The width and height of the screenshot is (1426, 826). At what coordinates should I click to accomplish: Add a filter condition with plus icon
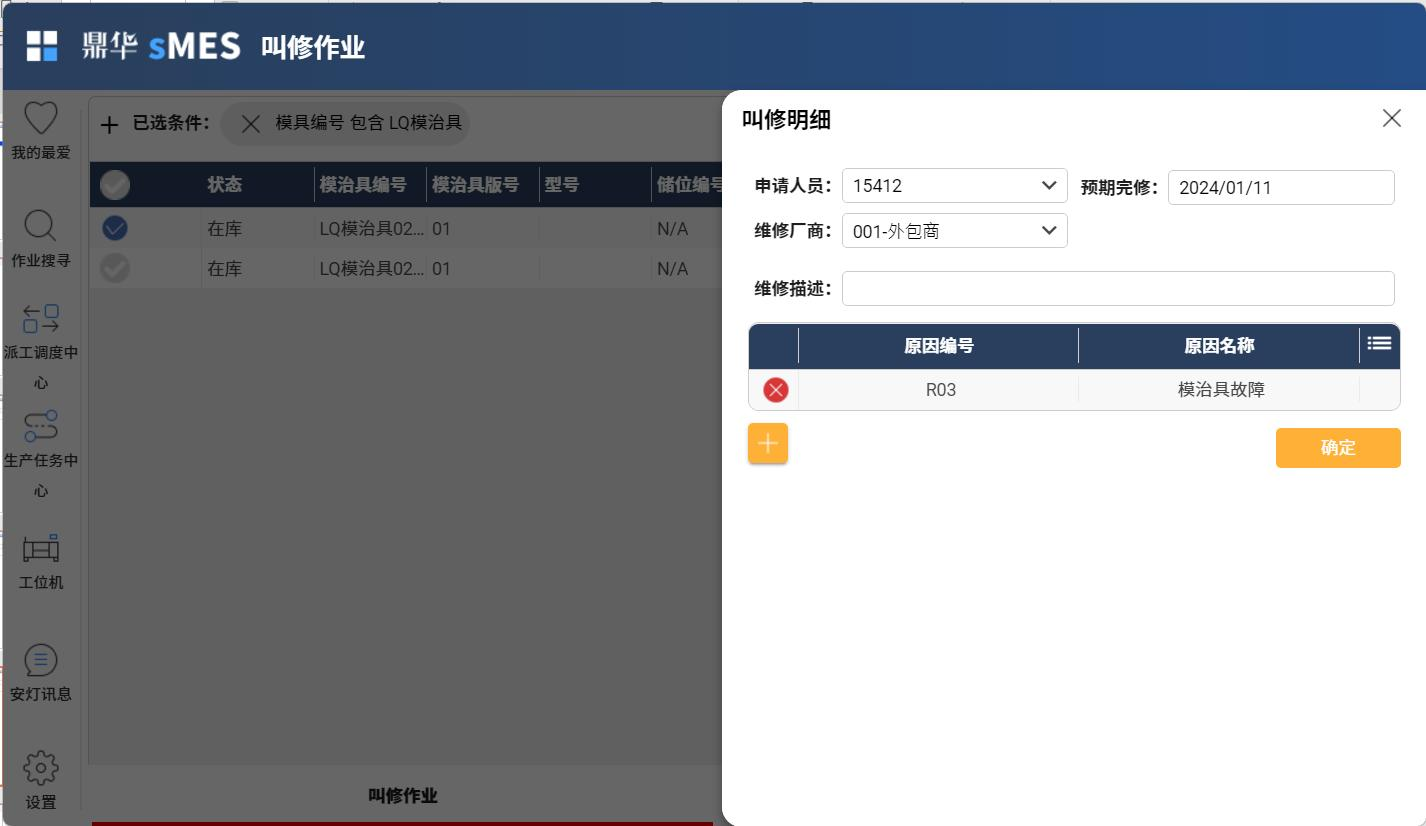[110, 125]
